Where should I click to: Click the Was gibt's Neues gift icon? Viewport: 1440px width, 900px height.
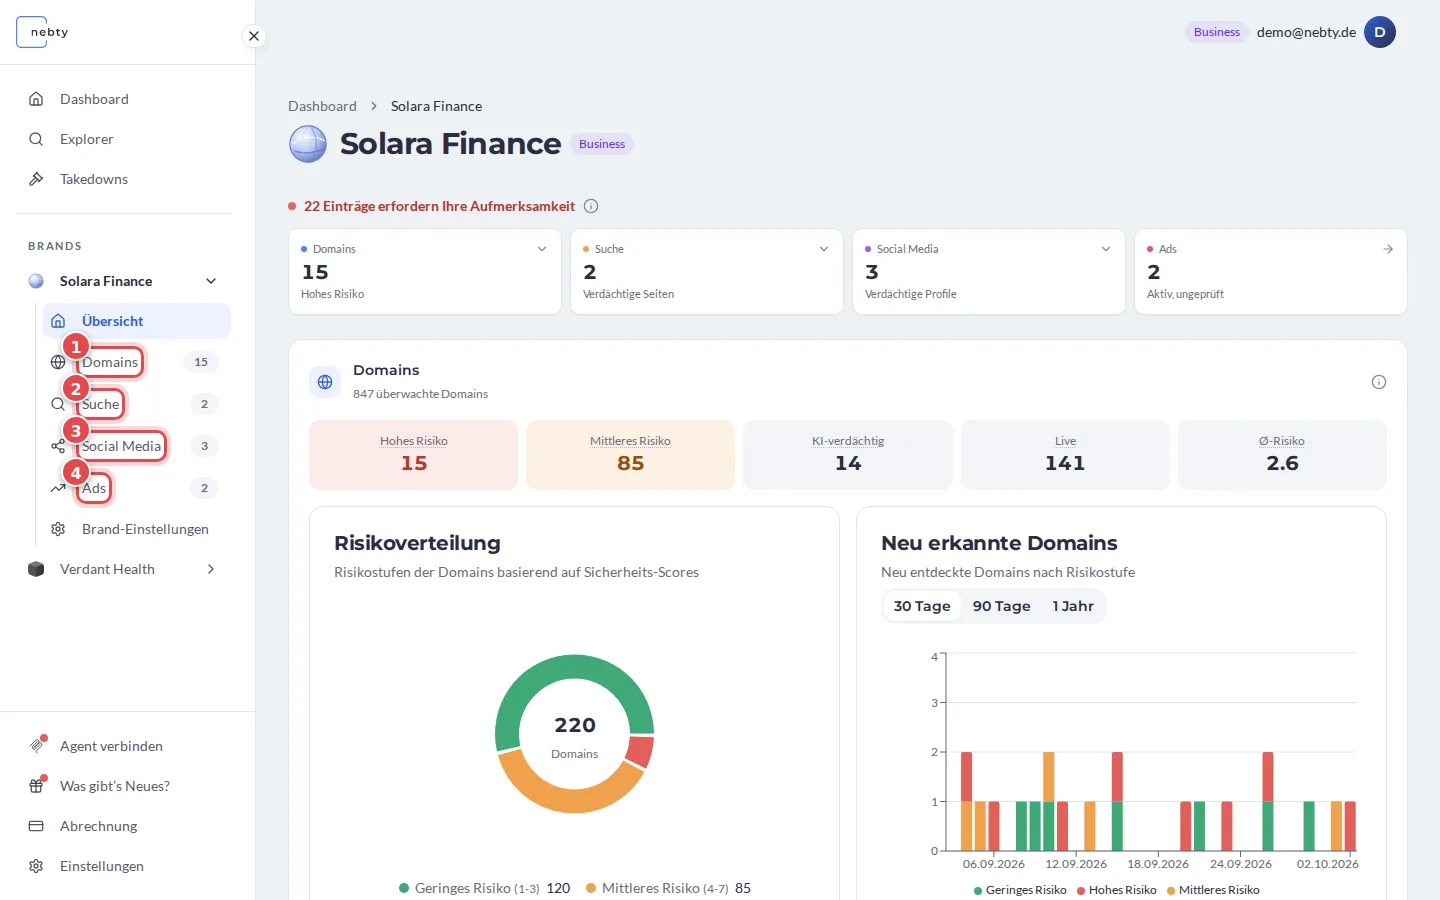click(37, 786)
